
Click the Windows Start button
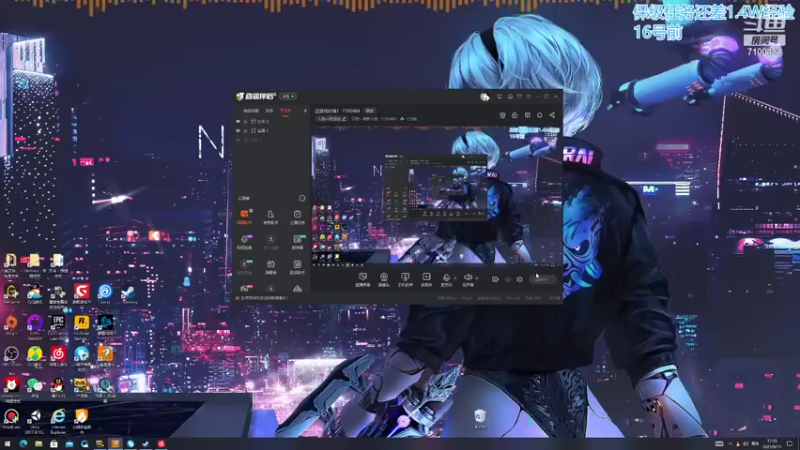pos(7,444)
